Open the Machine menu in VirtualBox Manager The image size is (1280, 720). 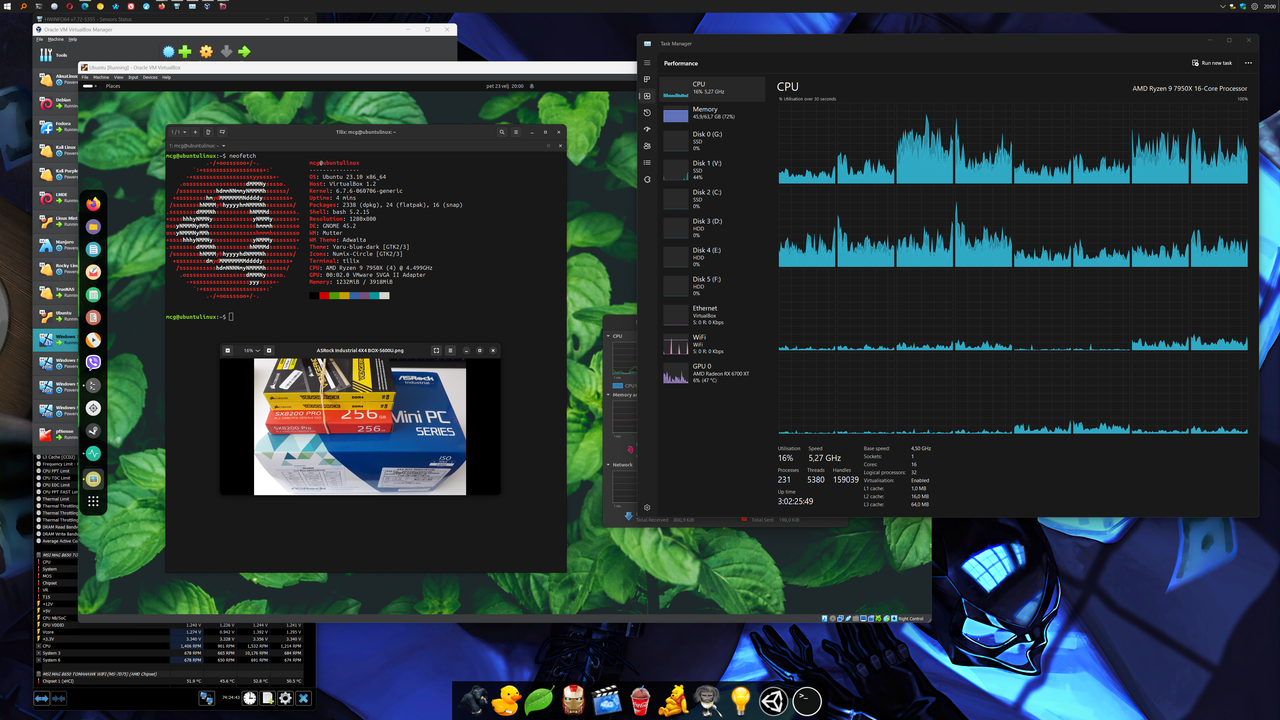(x=56, y=40)
